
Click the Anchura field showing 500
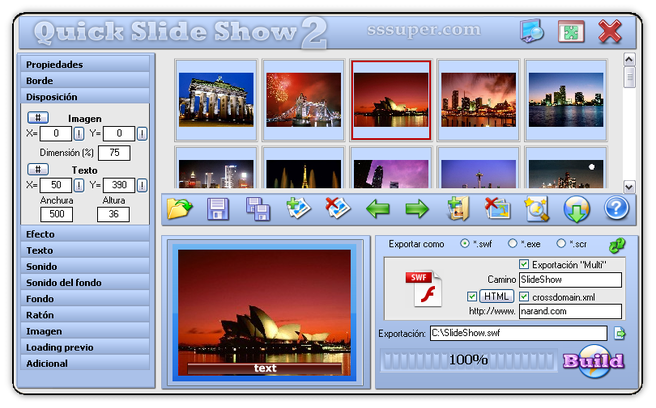[x=56, y=214]
